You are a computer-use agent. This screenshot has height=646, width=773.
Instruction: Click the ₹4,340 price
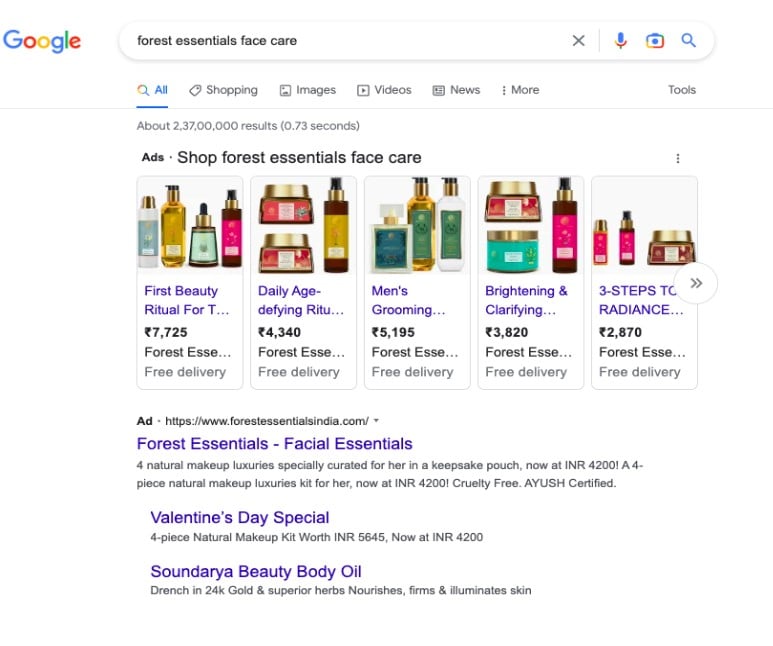(x=280, y=332)
